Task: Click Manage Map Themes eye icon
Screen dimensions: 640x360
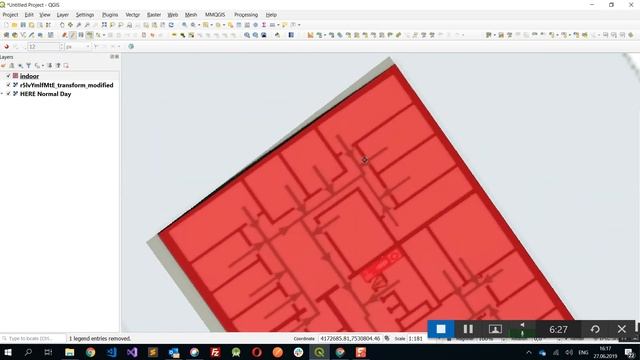Action: click(x=20, y=65)
